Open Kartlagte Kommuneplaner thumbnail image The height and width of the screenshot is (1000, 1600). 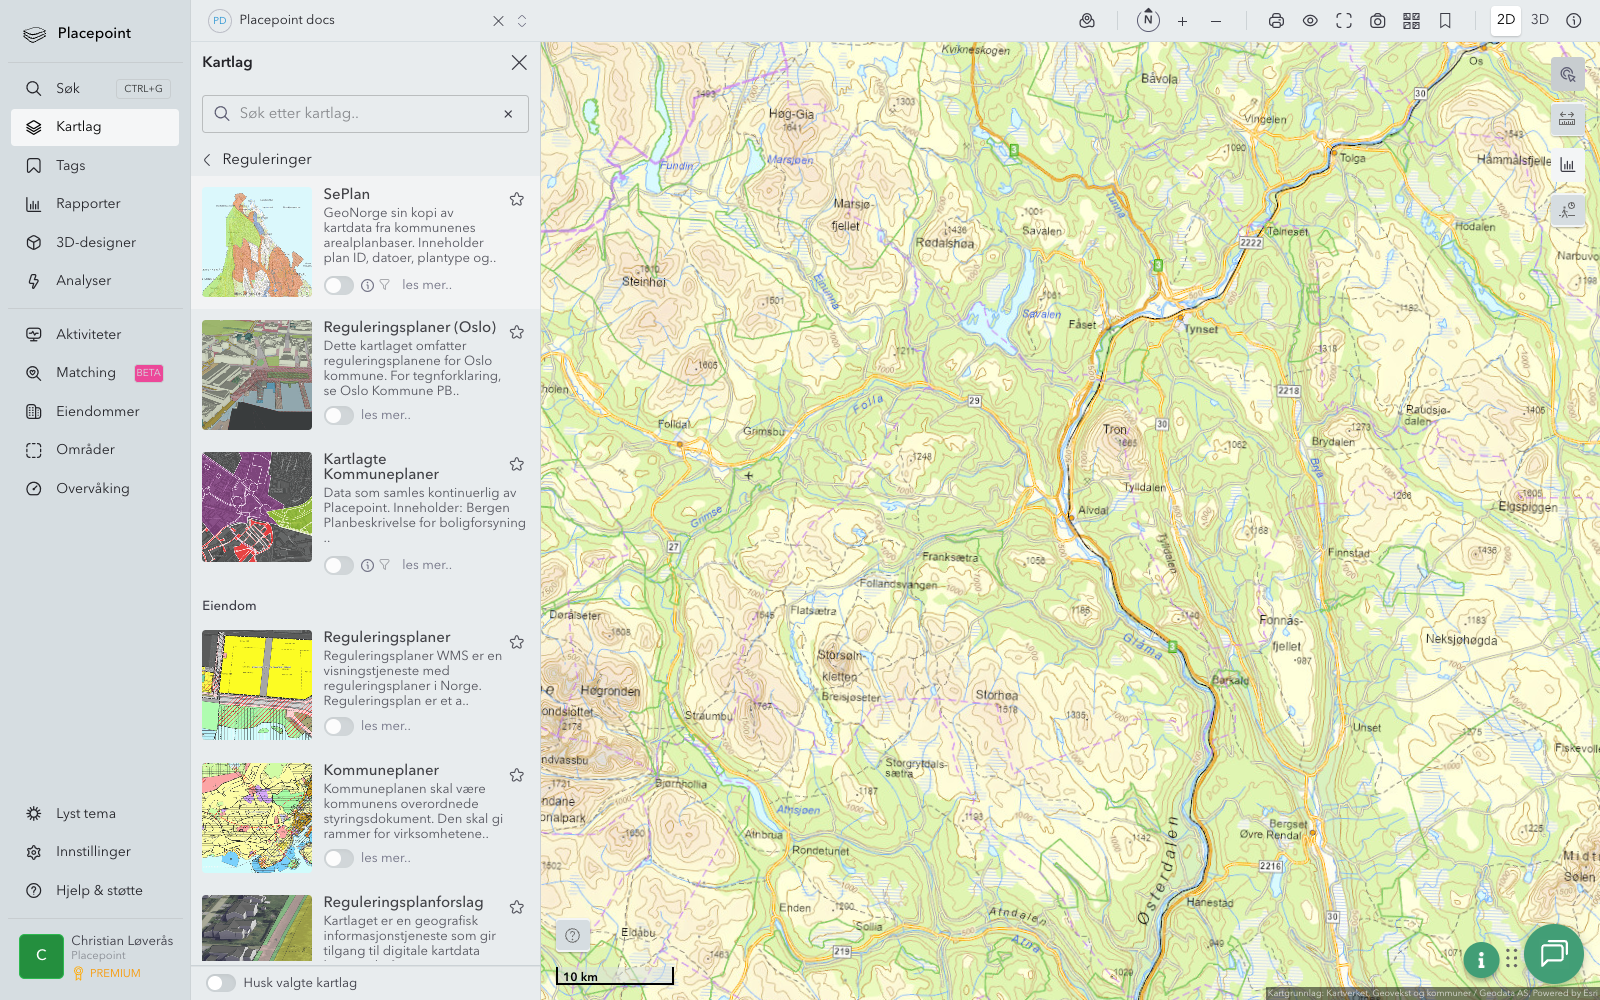tap(257, 507)
